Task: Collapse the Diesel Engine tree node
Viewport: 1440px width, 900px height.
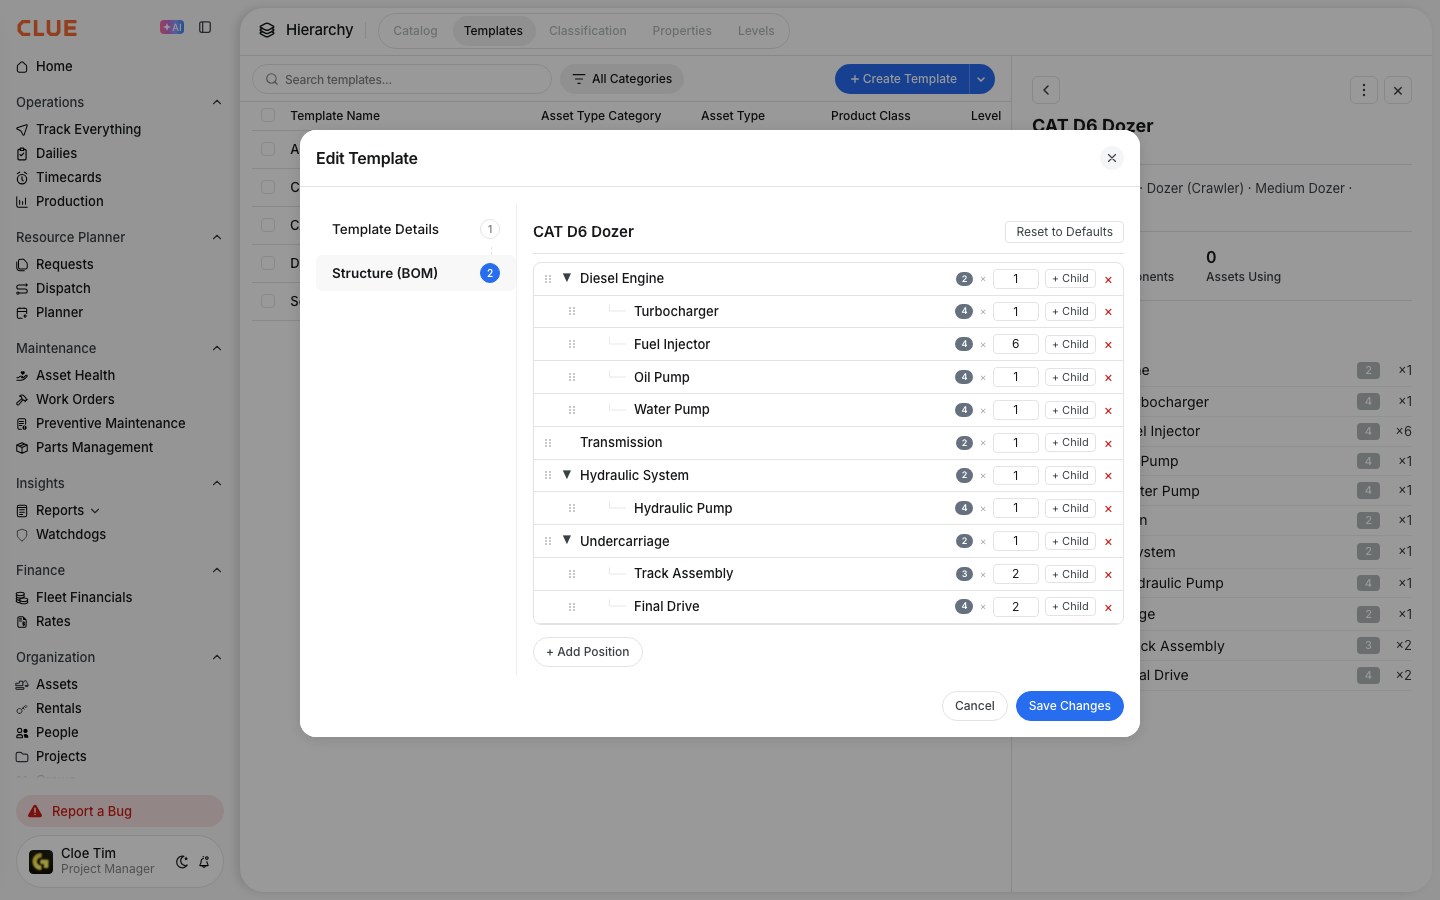Action: pyautogui.click(x=567, y=278)
